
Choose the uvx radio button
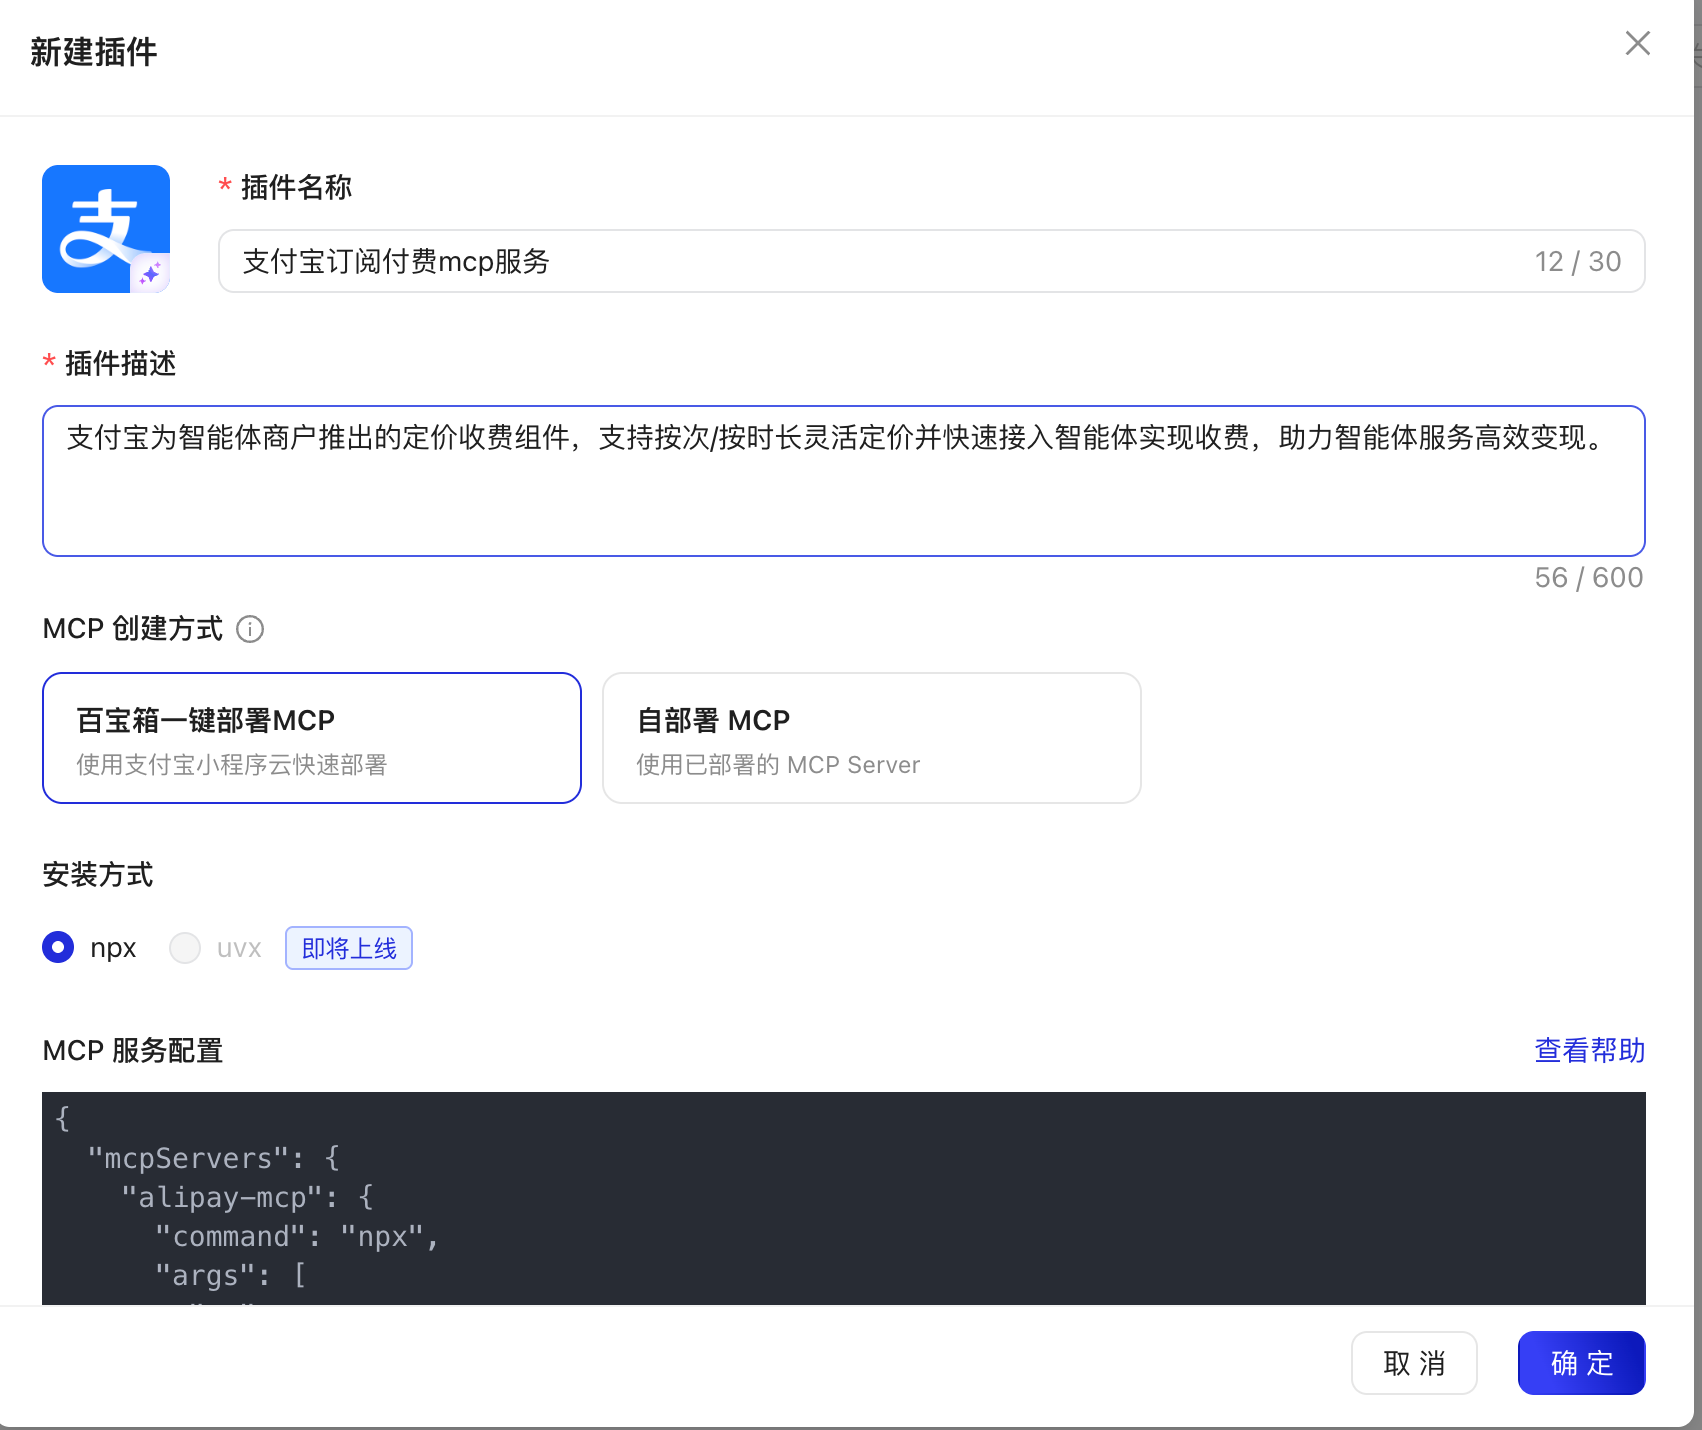(x=185, y=947)
